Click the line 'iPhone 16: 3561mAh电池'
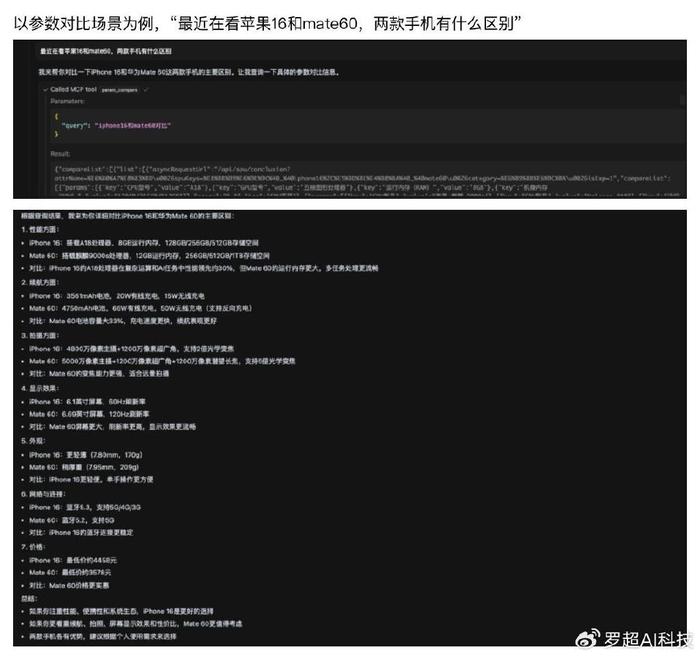700x656 pixels. (x=117, y=296)
